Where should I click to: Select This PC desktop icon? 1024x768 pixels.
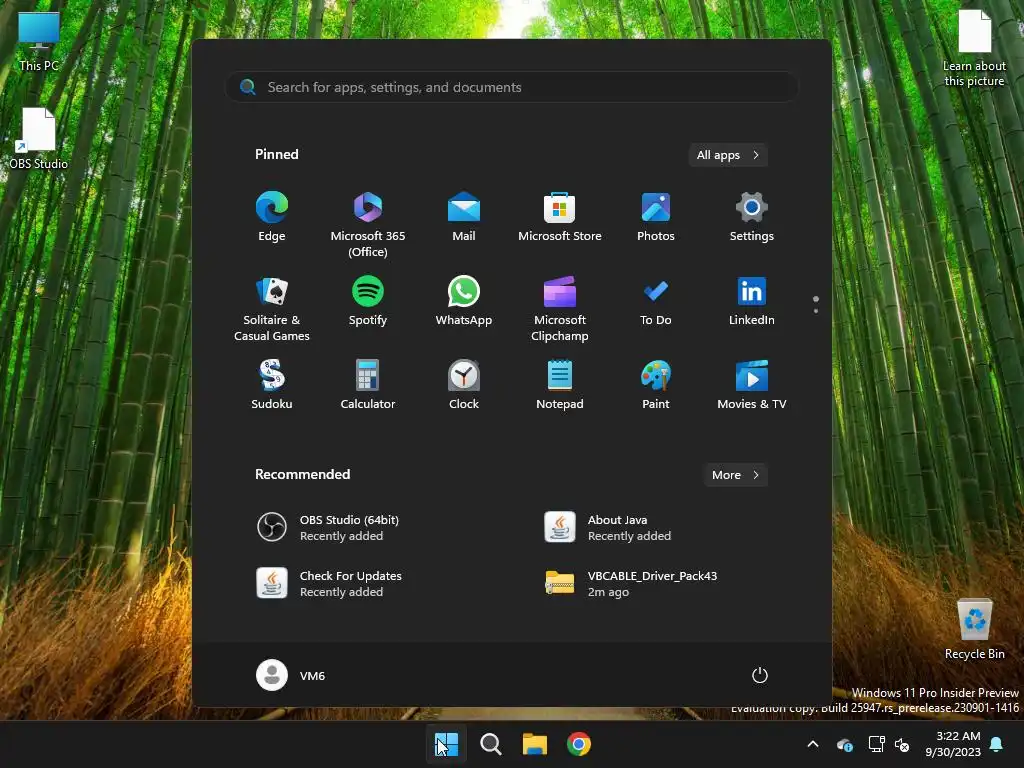click(x=39, y=41)
